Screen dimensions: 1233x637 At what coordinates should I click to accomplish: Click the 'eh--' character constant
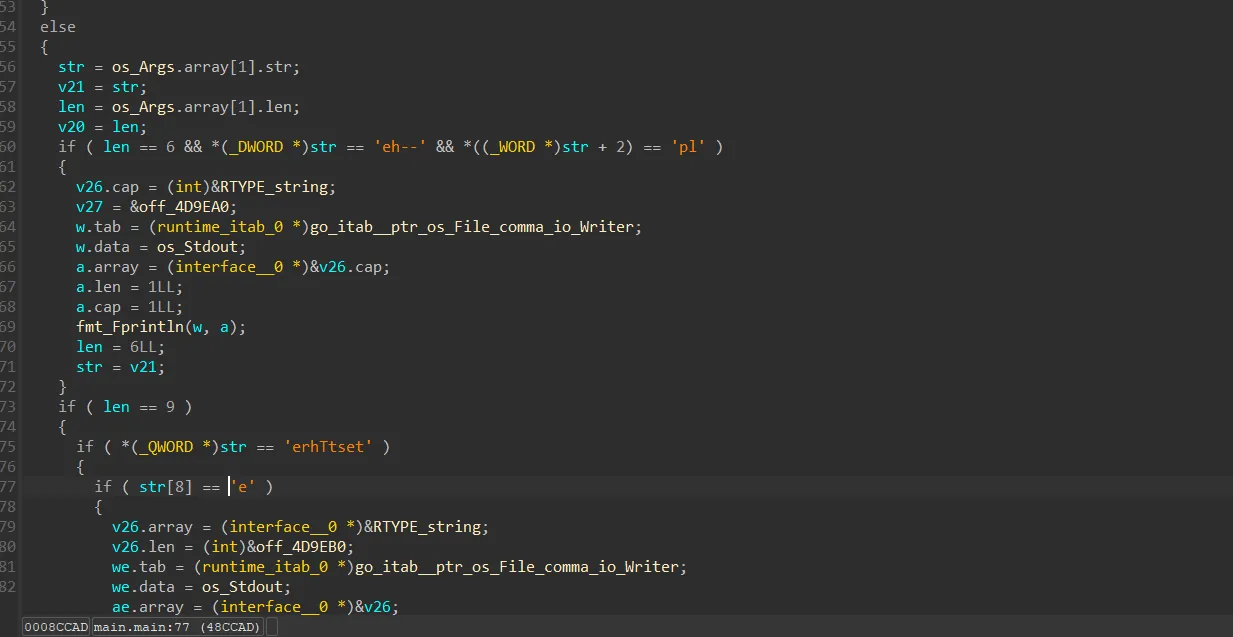(x=402, y=147)
